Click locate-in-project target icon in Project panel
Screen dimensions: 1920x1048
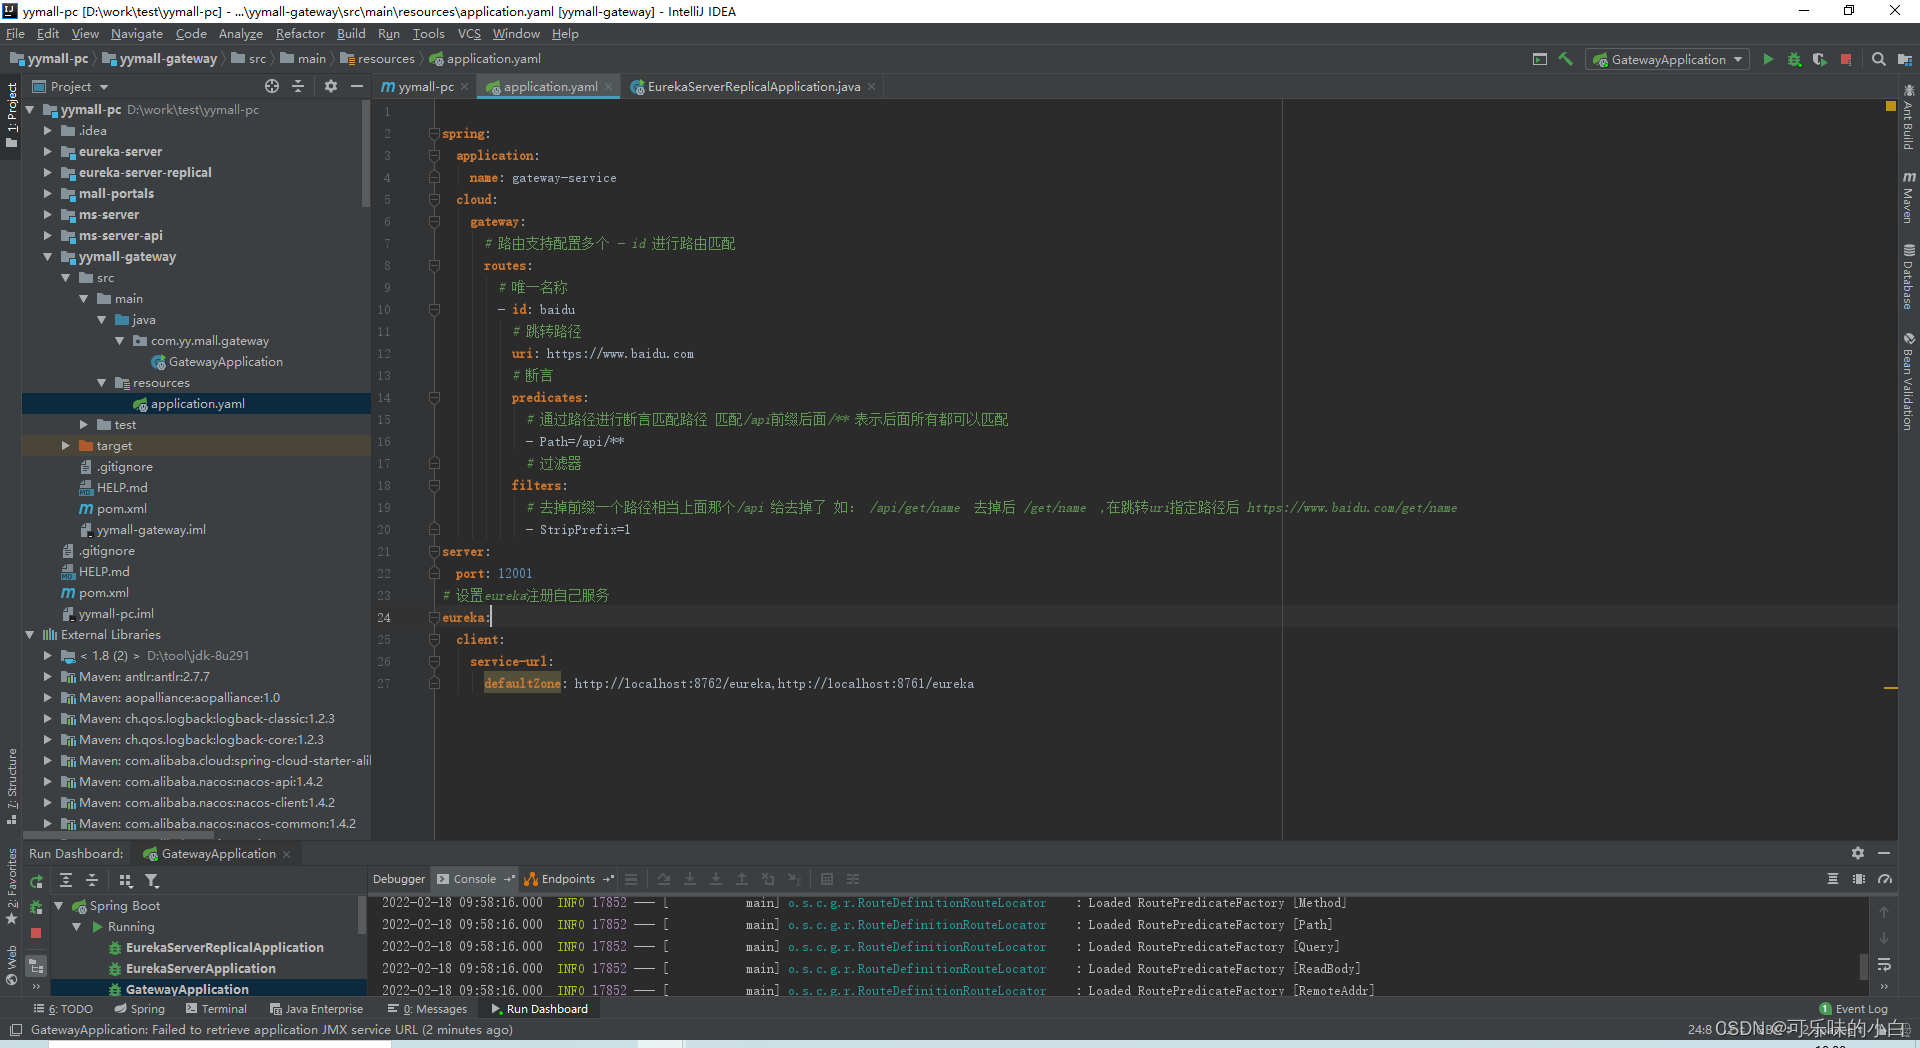tap(272, 87)
